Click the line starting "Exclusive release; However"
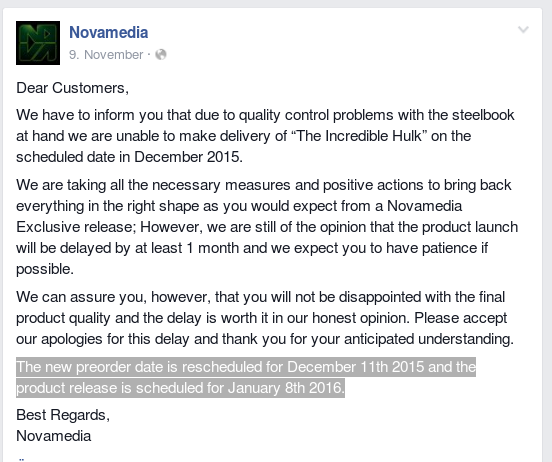 (x=267, y=227)
